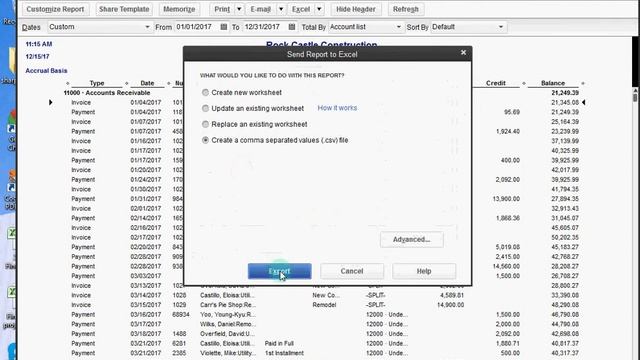Close the Send Report to Excel dialog
This screenshot has width=640, height=360.
(463, 53)
